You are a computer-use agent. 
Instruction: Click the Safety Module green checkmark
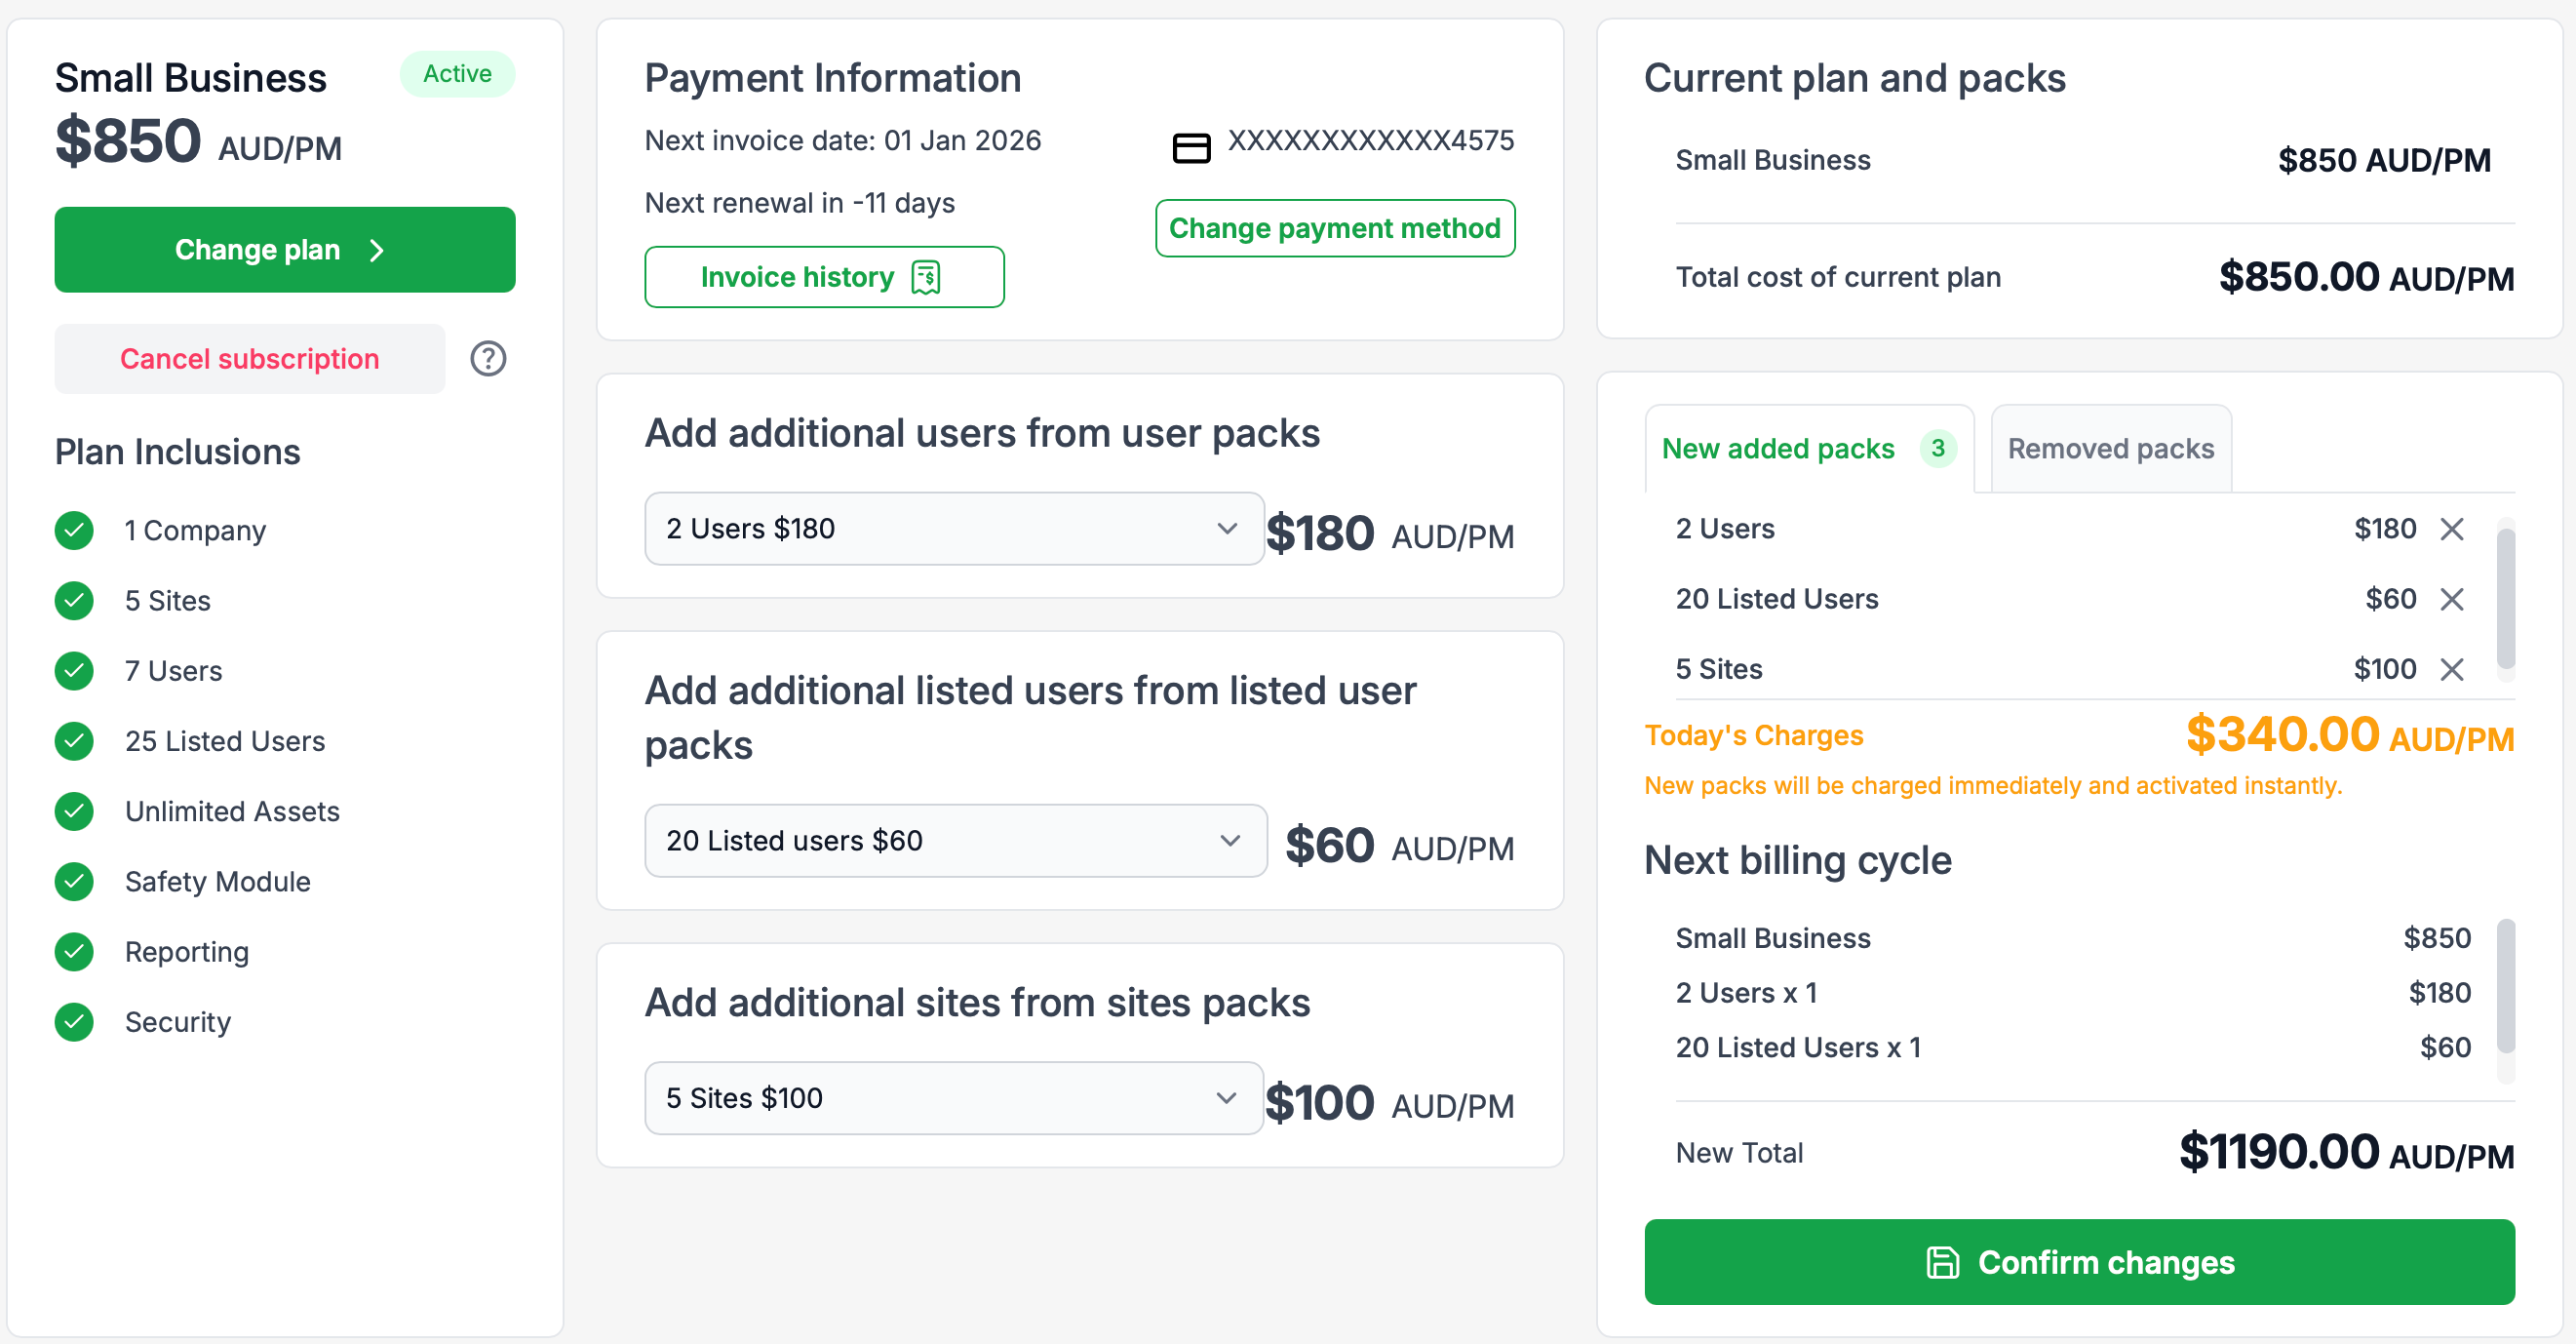pyautogui.click(x=74, y=881)
